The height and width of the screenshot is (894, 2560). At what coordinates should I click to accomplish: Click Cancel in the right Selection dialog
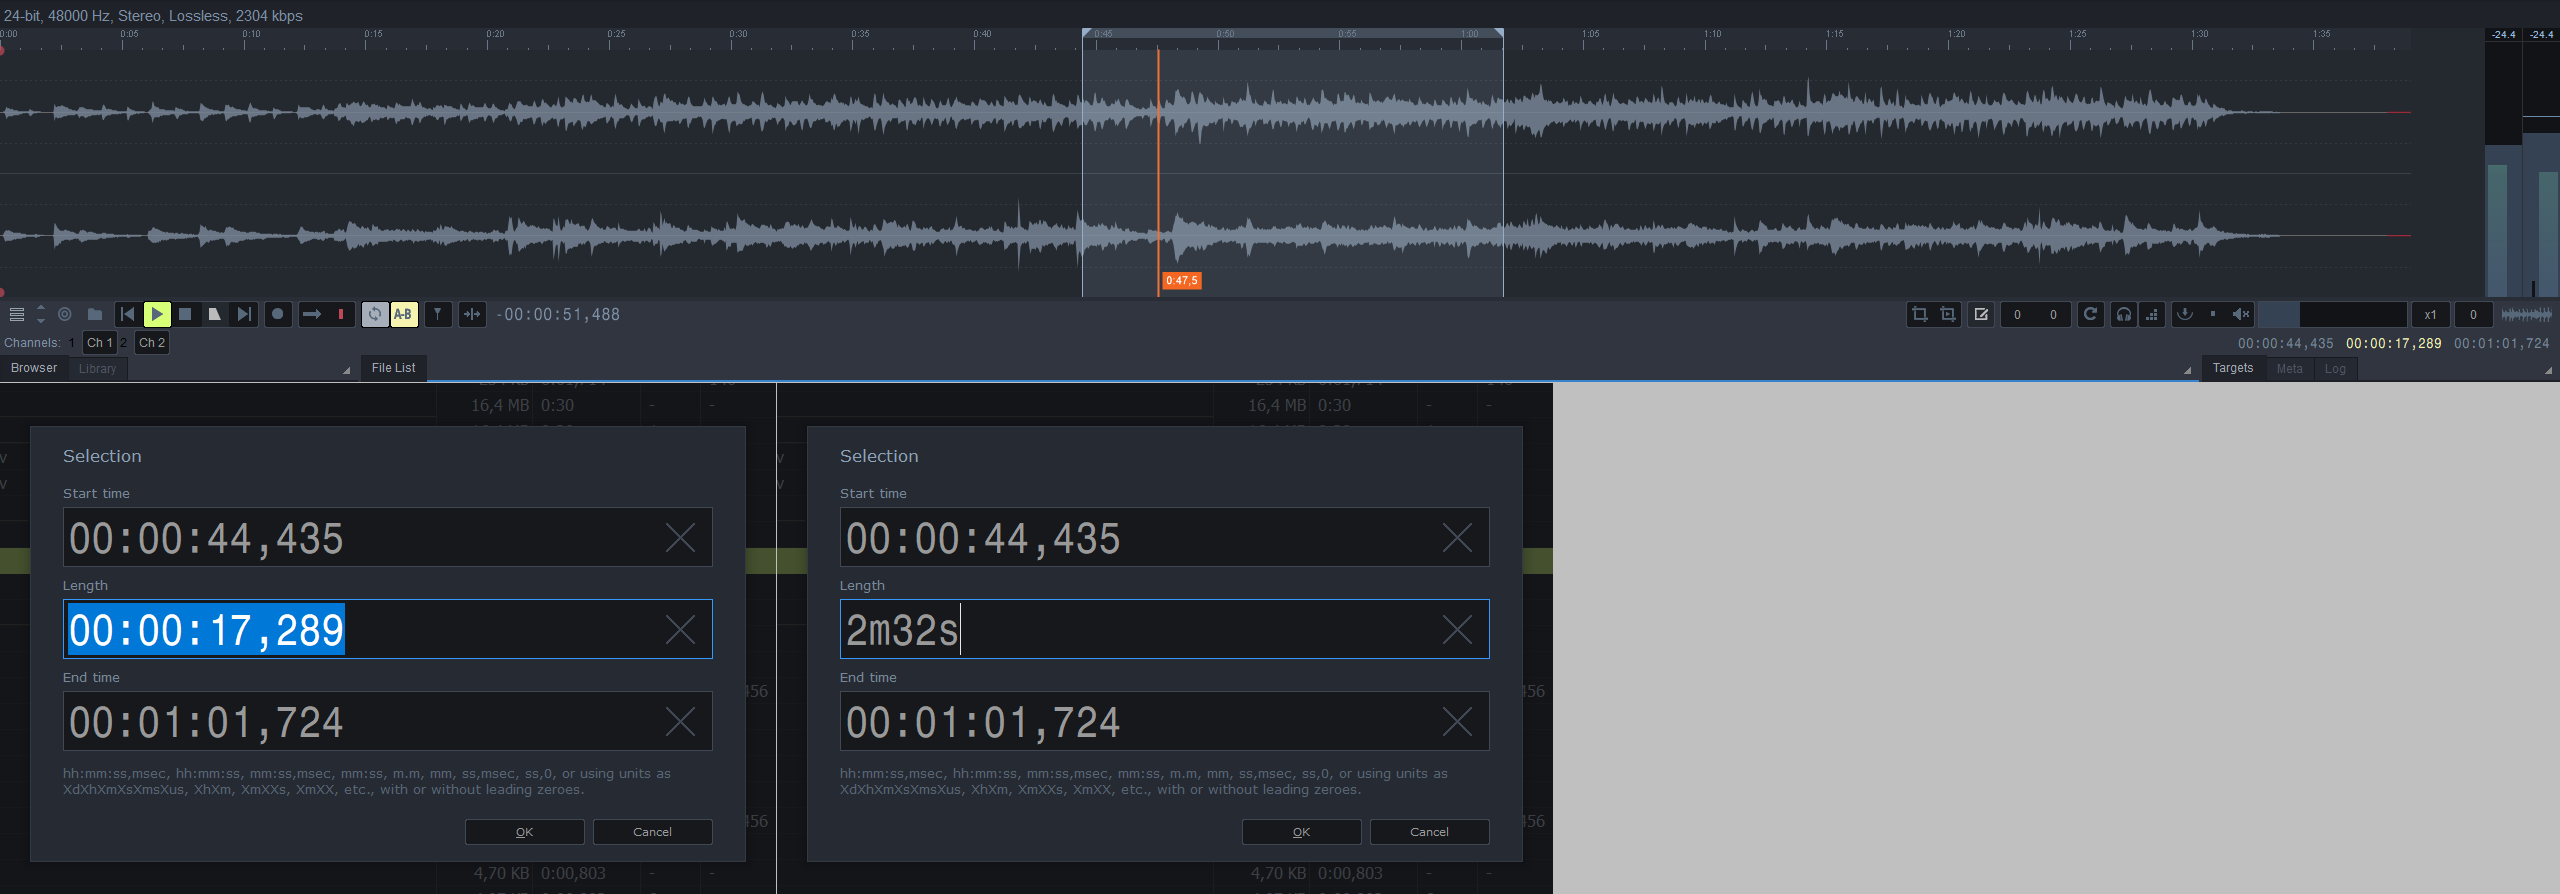[x=1429, y=832]
